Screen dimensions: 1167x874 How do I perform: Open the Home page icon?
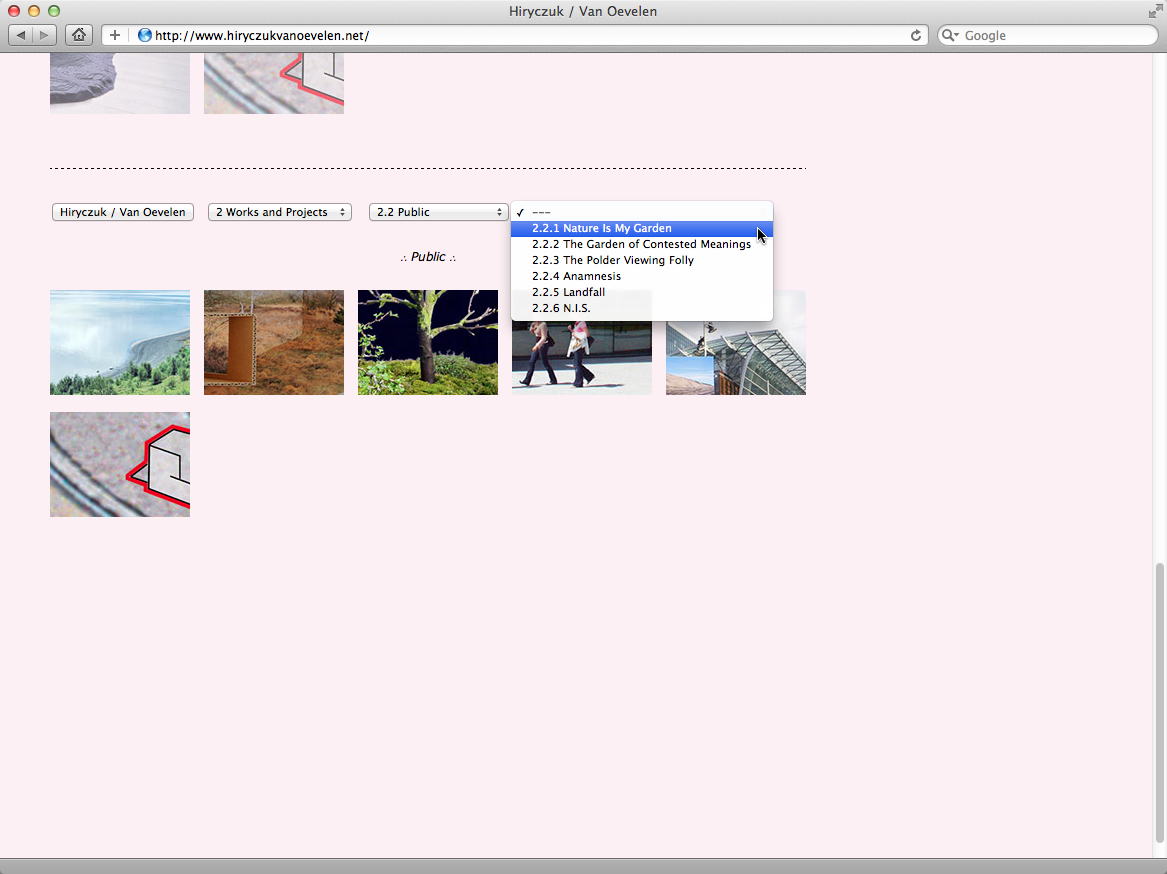coord(78,35)
